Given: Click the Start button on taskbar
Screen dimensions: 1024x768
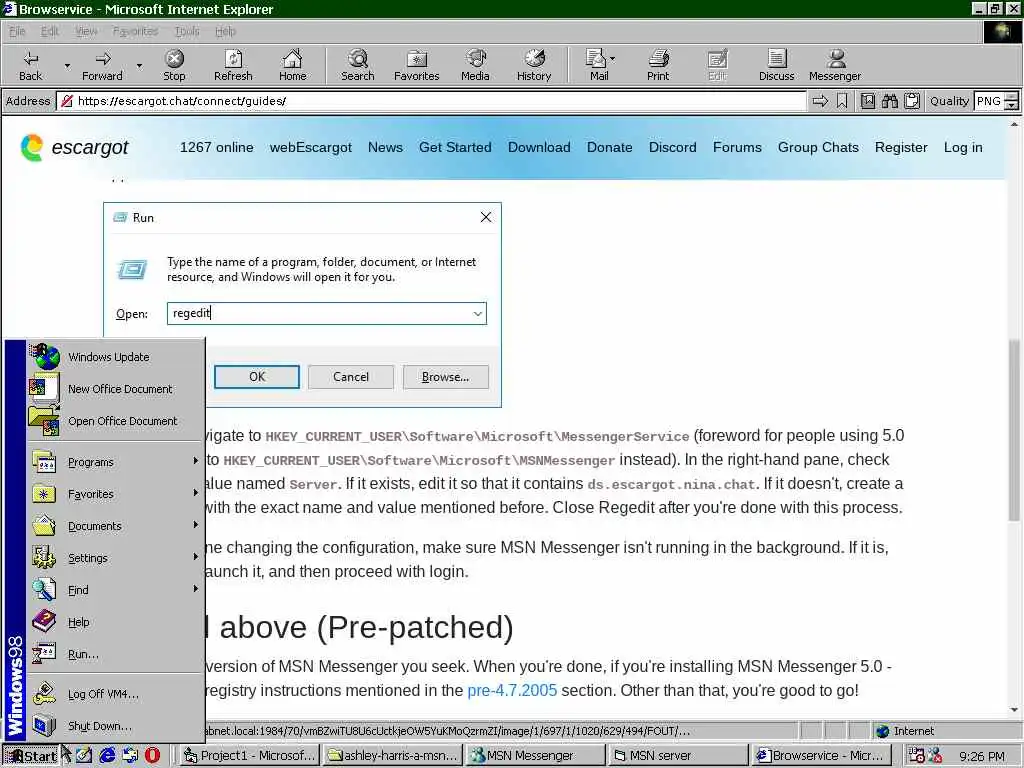Looking at the screenshot, I should 31,756.
